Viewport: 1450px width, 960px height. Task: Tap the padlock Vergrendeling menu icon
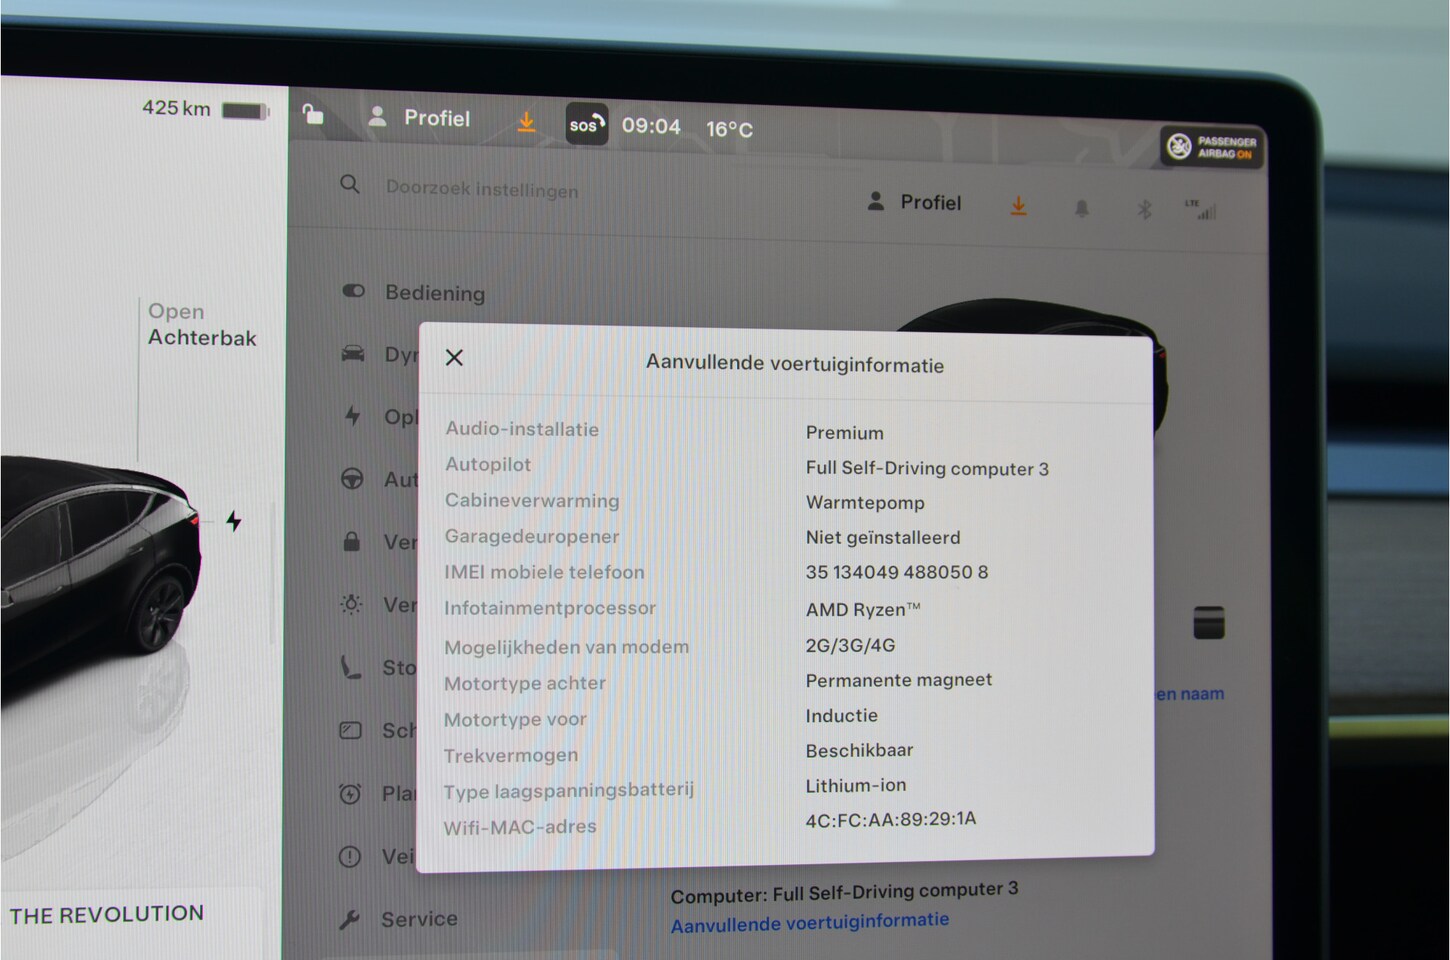coord(351,541)
